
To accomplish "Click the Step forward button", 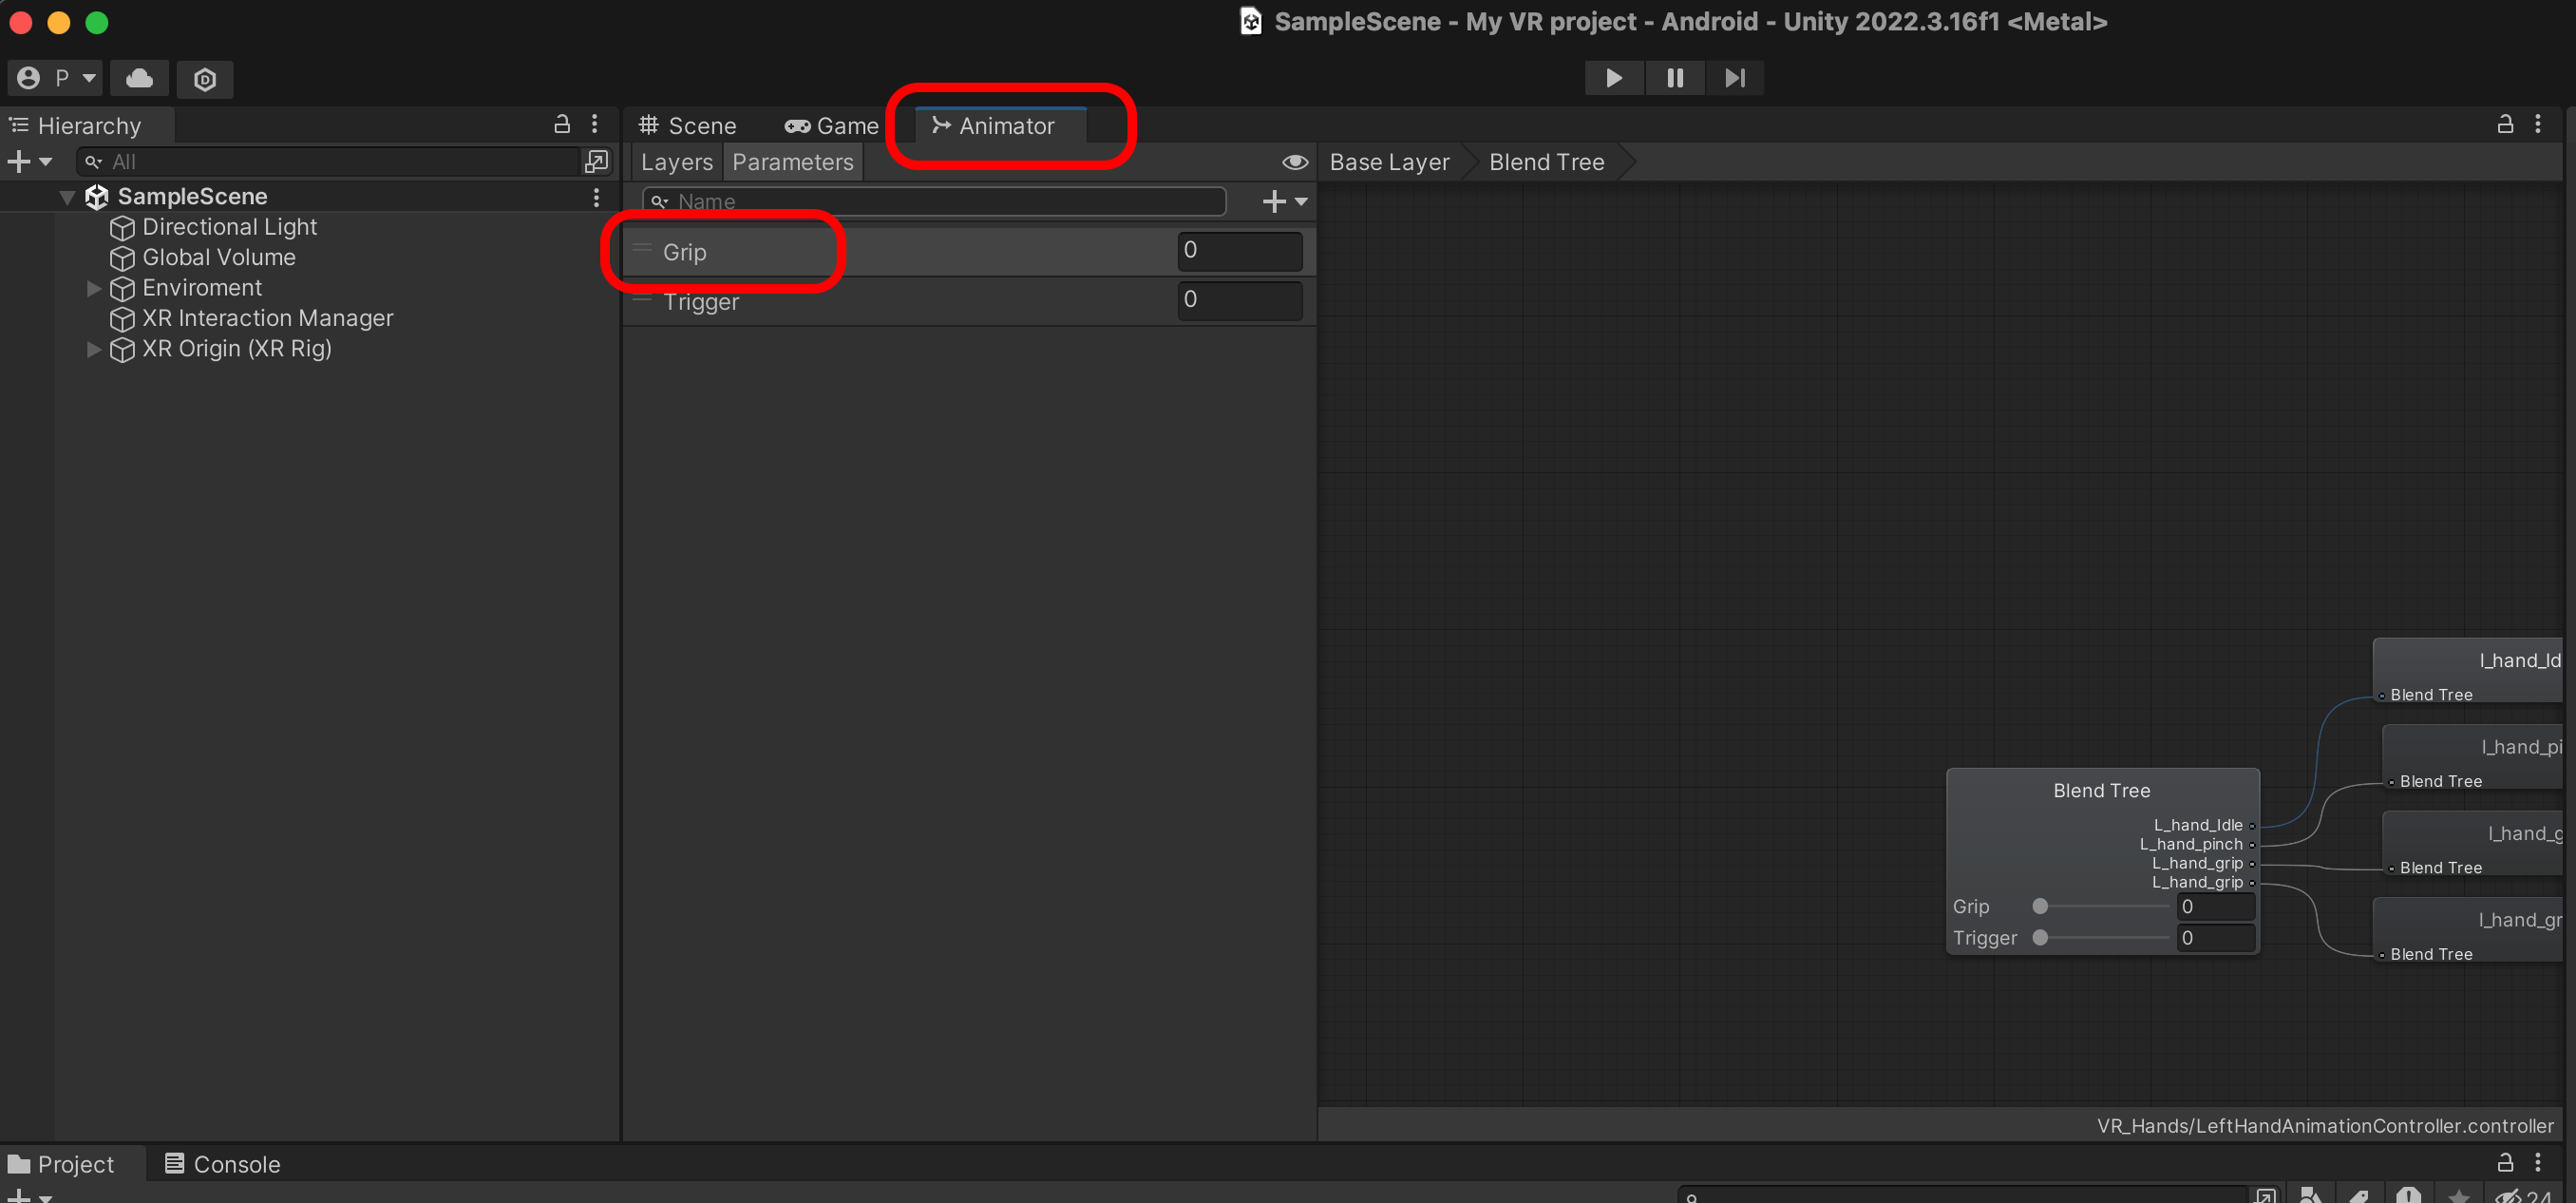I will [x=1734, y=78].
